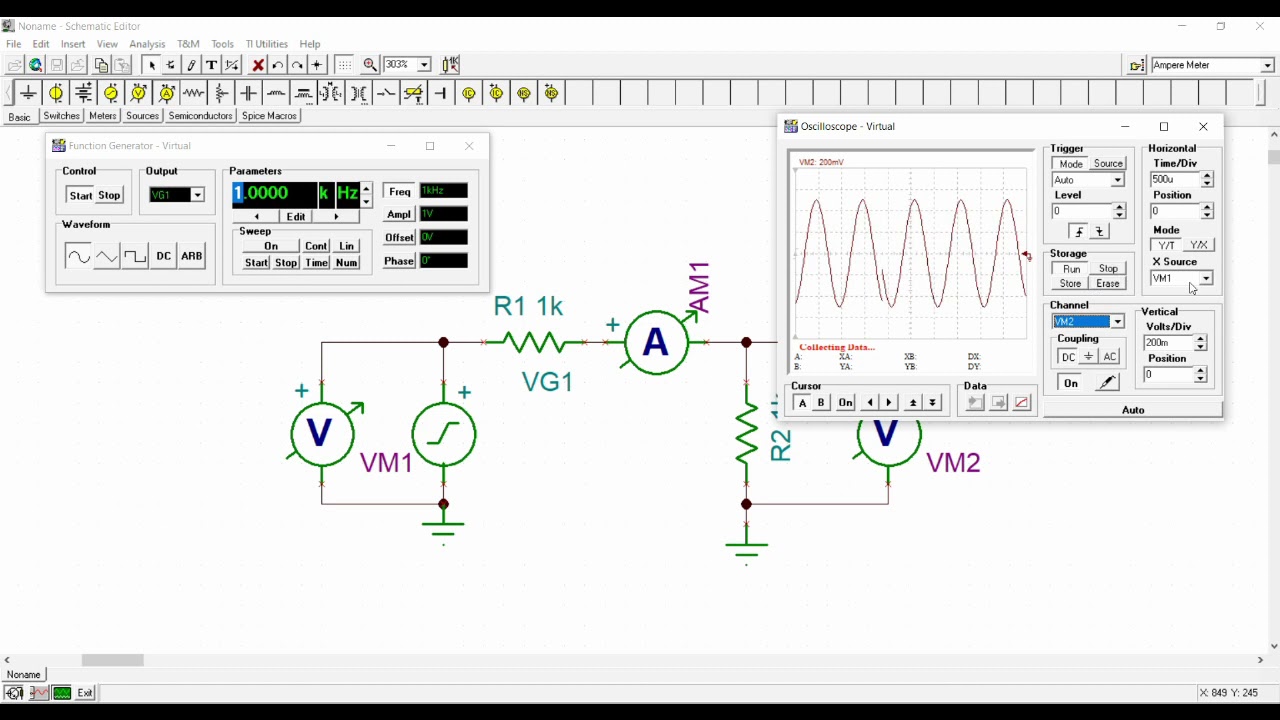Open the Channel VM2 dropdown

point(1118,322)
